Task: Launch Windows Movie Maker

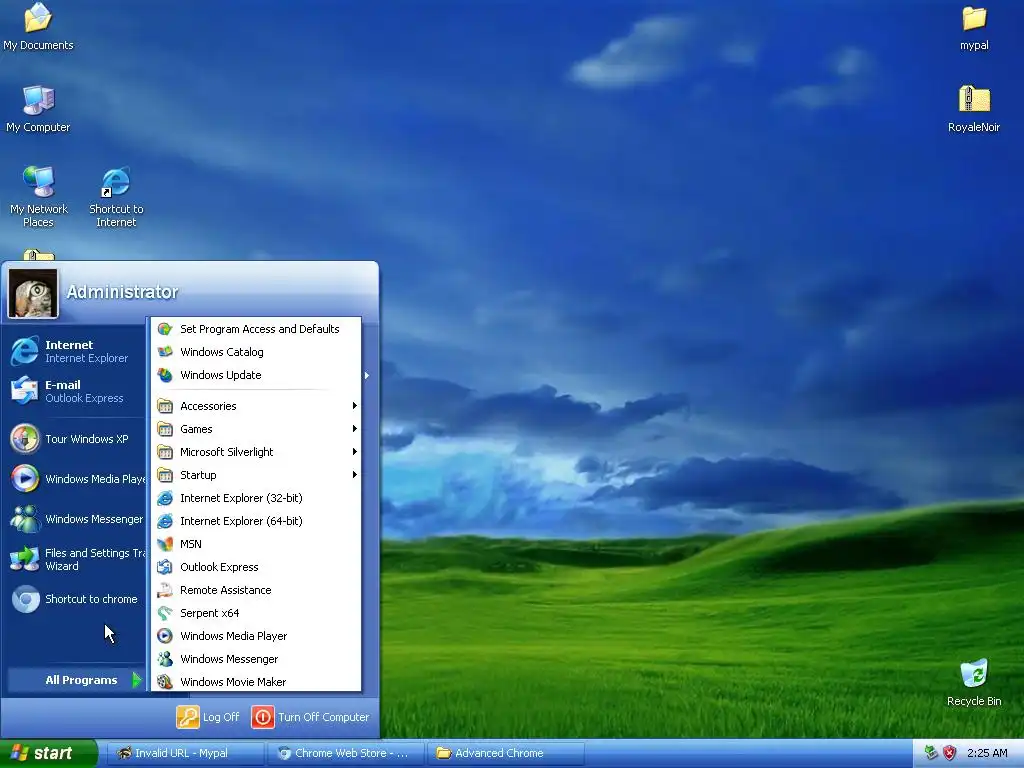Action: [x=256, y=682]
